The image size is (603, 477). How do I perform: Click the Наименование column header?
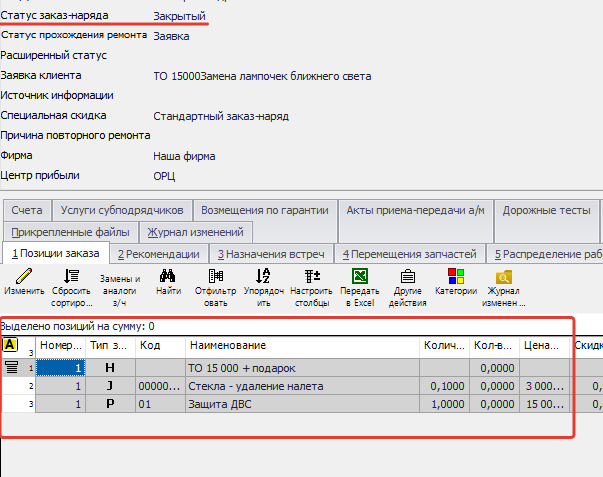pos(300,345)
